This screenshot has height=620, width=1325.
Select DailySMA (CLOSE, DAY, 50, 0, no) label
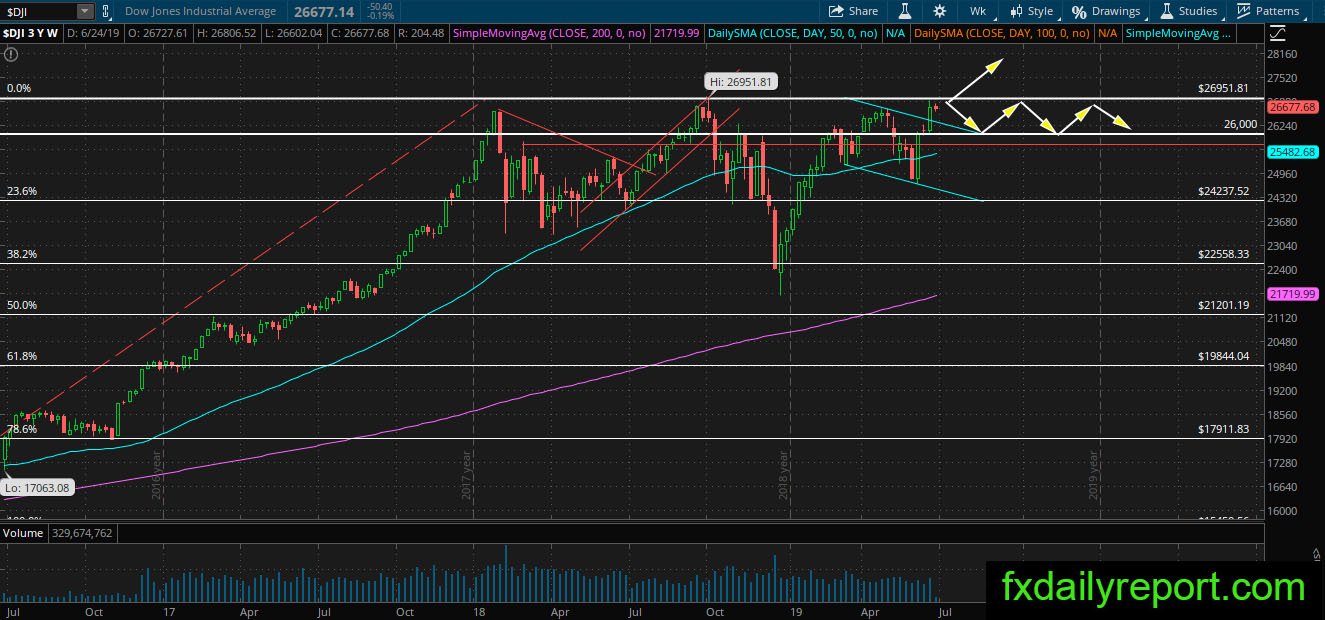pyautogui.click(x=793, y=34)
